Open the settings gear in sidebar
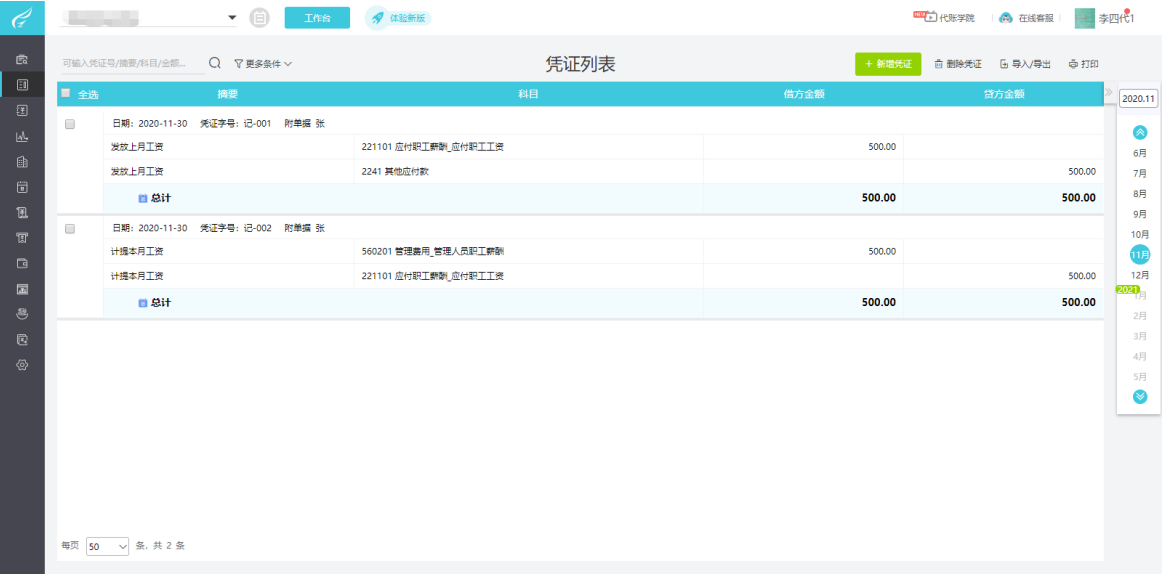 point(22,365)
